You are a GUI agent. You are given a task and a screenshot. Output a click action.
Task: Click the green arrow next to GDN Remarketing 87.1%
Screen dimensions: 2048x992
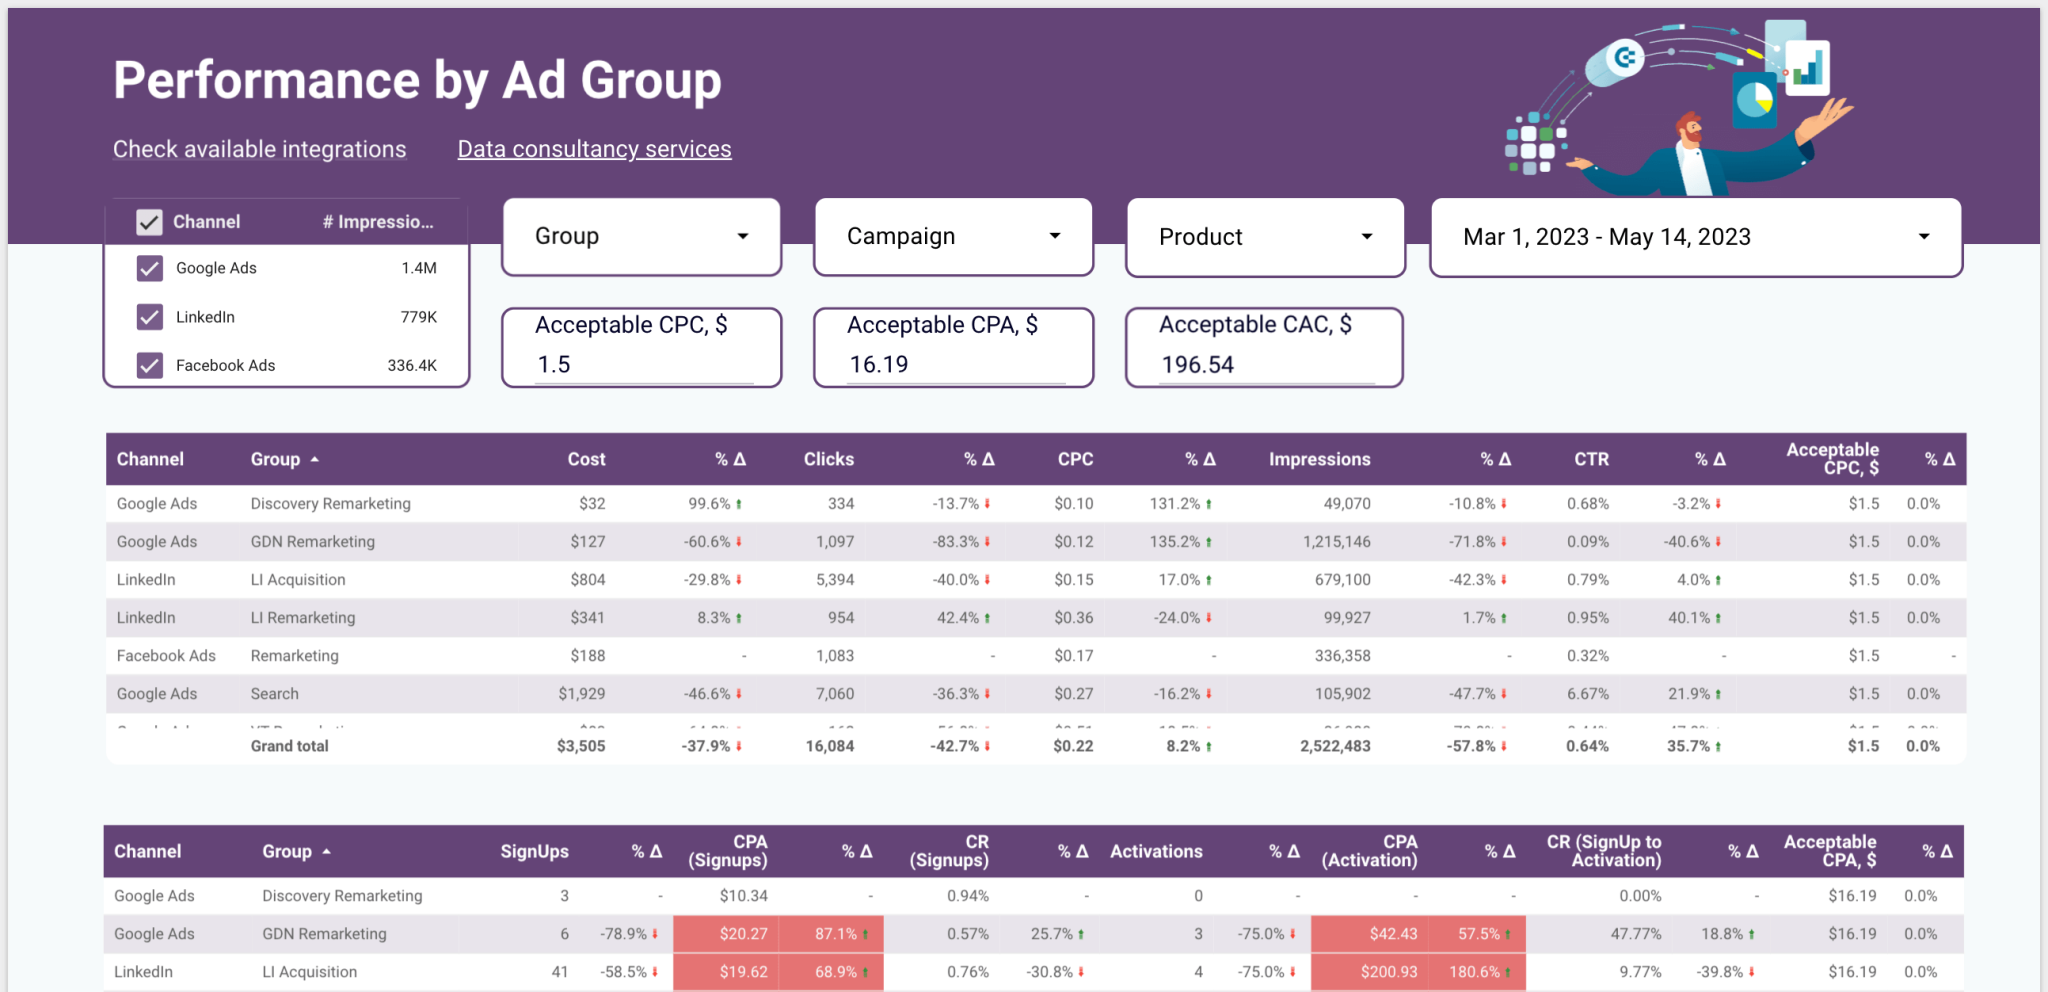pyautogui.click(x=866, y=933)
